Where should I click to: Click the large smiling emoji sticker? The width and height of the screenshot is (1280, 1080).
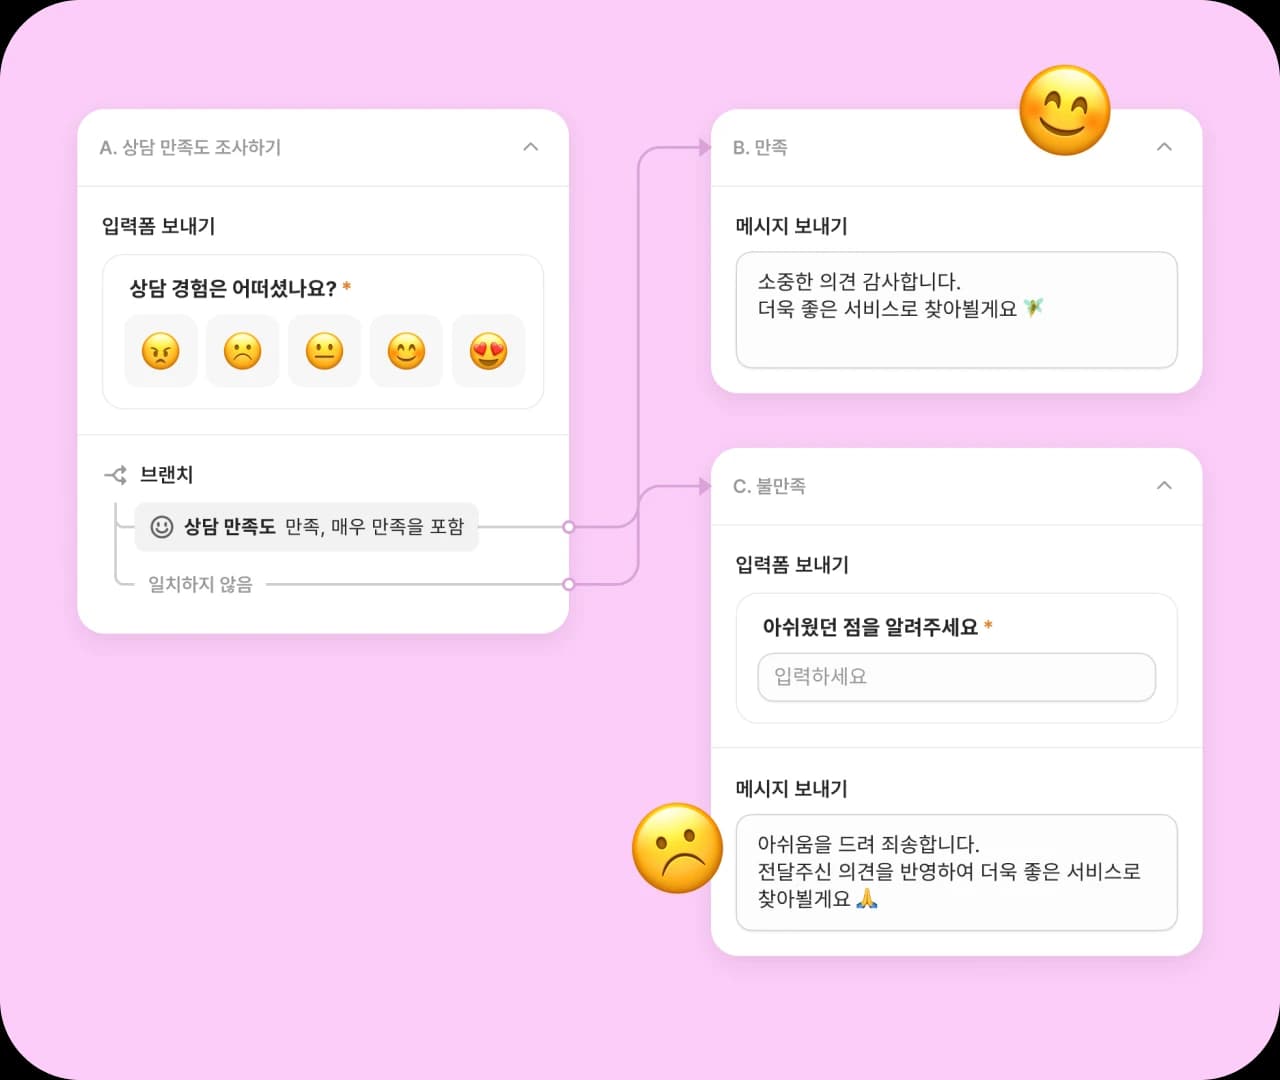pyautogui.click(x=1064, y=111)
